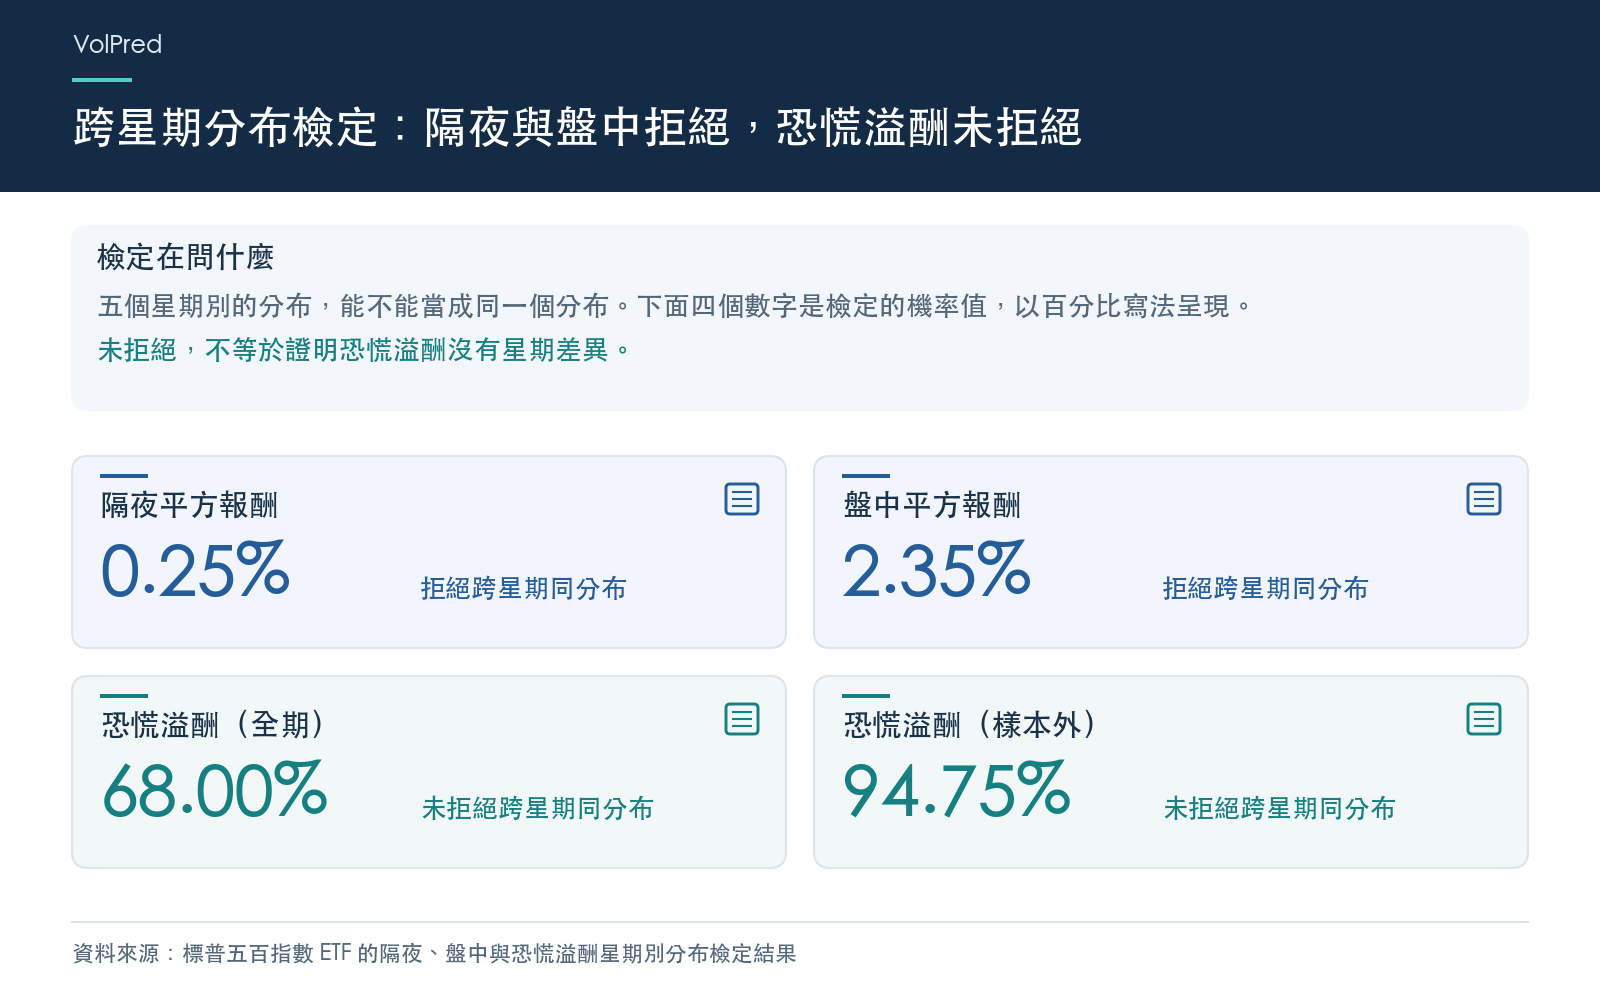Open notes icon on 恐慌溢酬（樣本外） card

click(x=1484, y=719)
